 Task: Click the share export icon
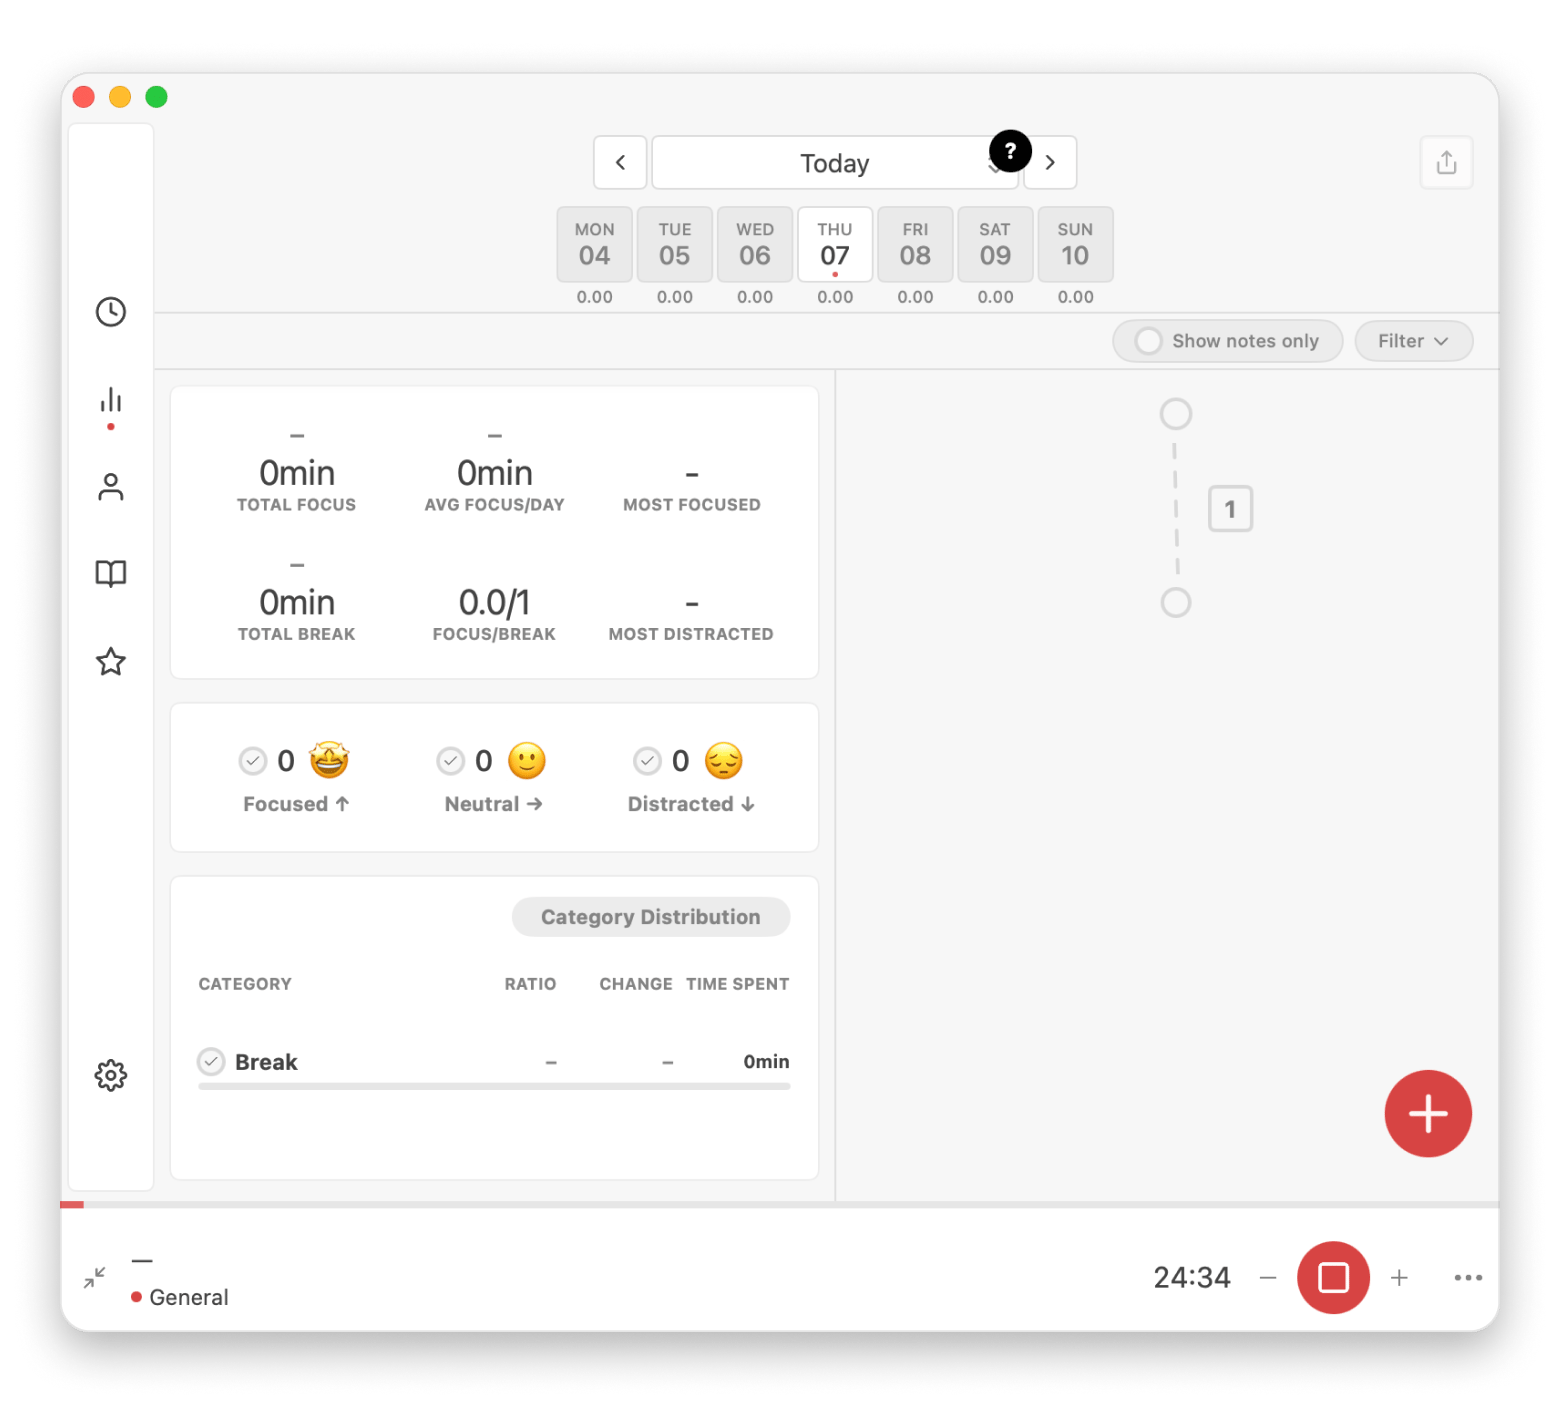click(1446, 162)
